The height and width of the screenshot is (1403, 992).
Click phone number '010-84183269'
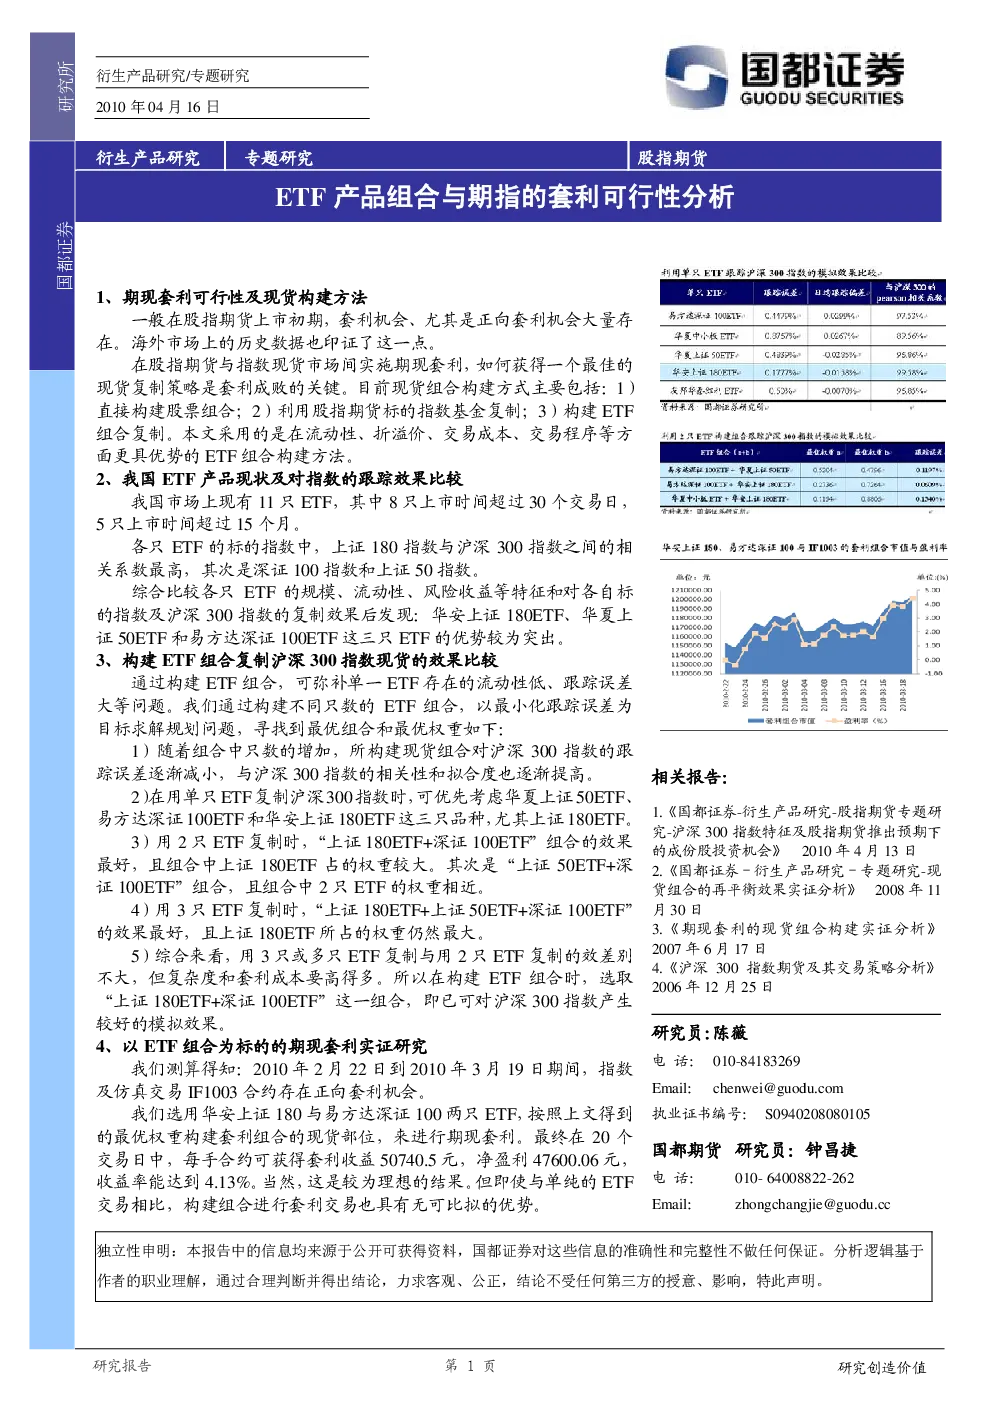coord(757,1061)
